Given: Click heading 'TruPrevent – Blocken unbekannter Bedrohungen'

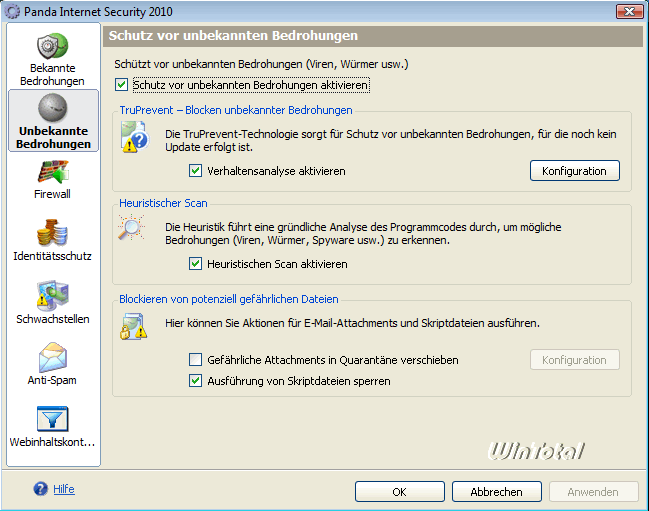Looking at the screenshot, I should tap(236, 110).
